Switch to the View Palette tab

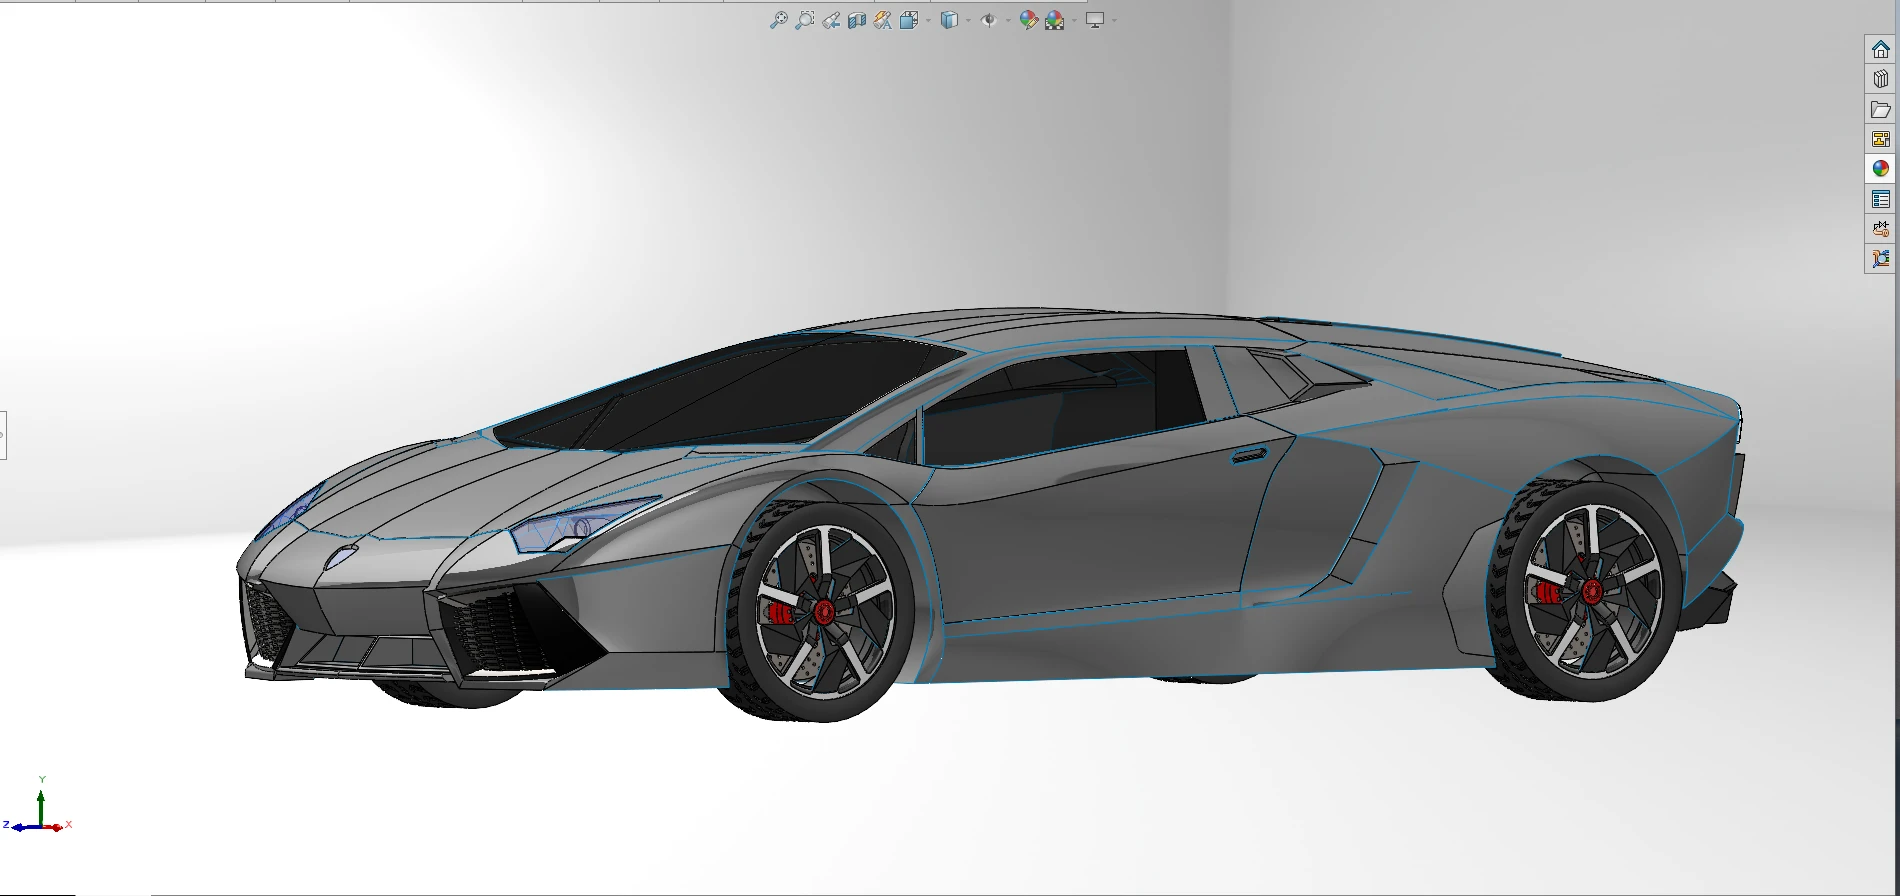coord(1881,139)
